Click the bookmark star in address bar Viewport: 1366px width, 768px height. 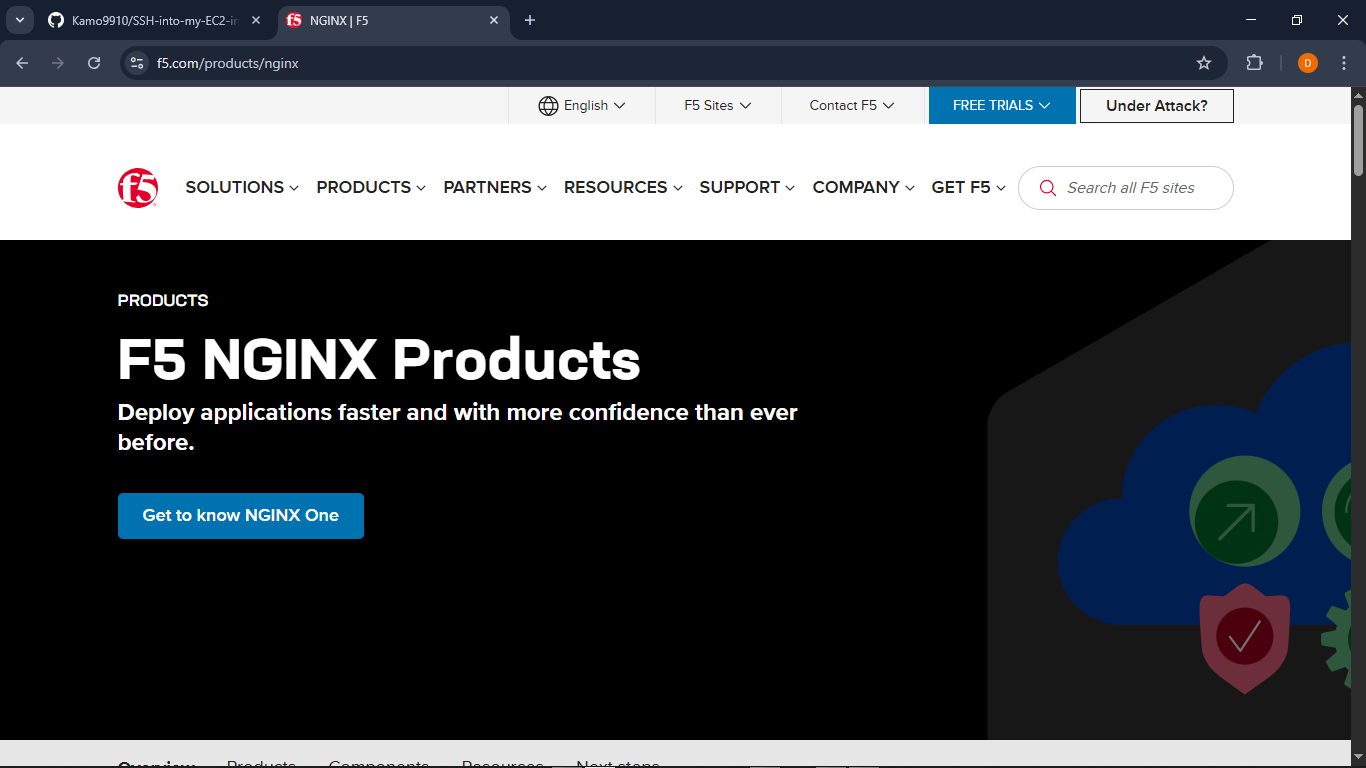coord(1204,62)
